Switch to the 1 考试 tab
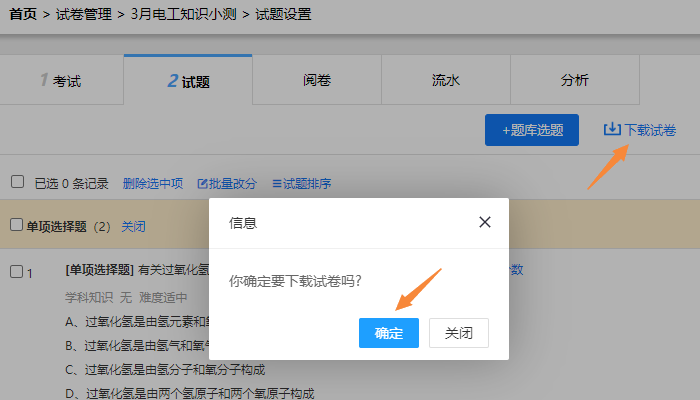Image resolution: width=700 pixels, height=400 pixels. pos(62,80)
